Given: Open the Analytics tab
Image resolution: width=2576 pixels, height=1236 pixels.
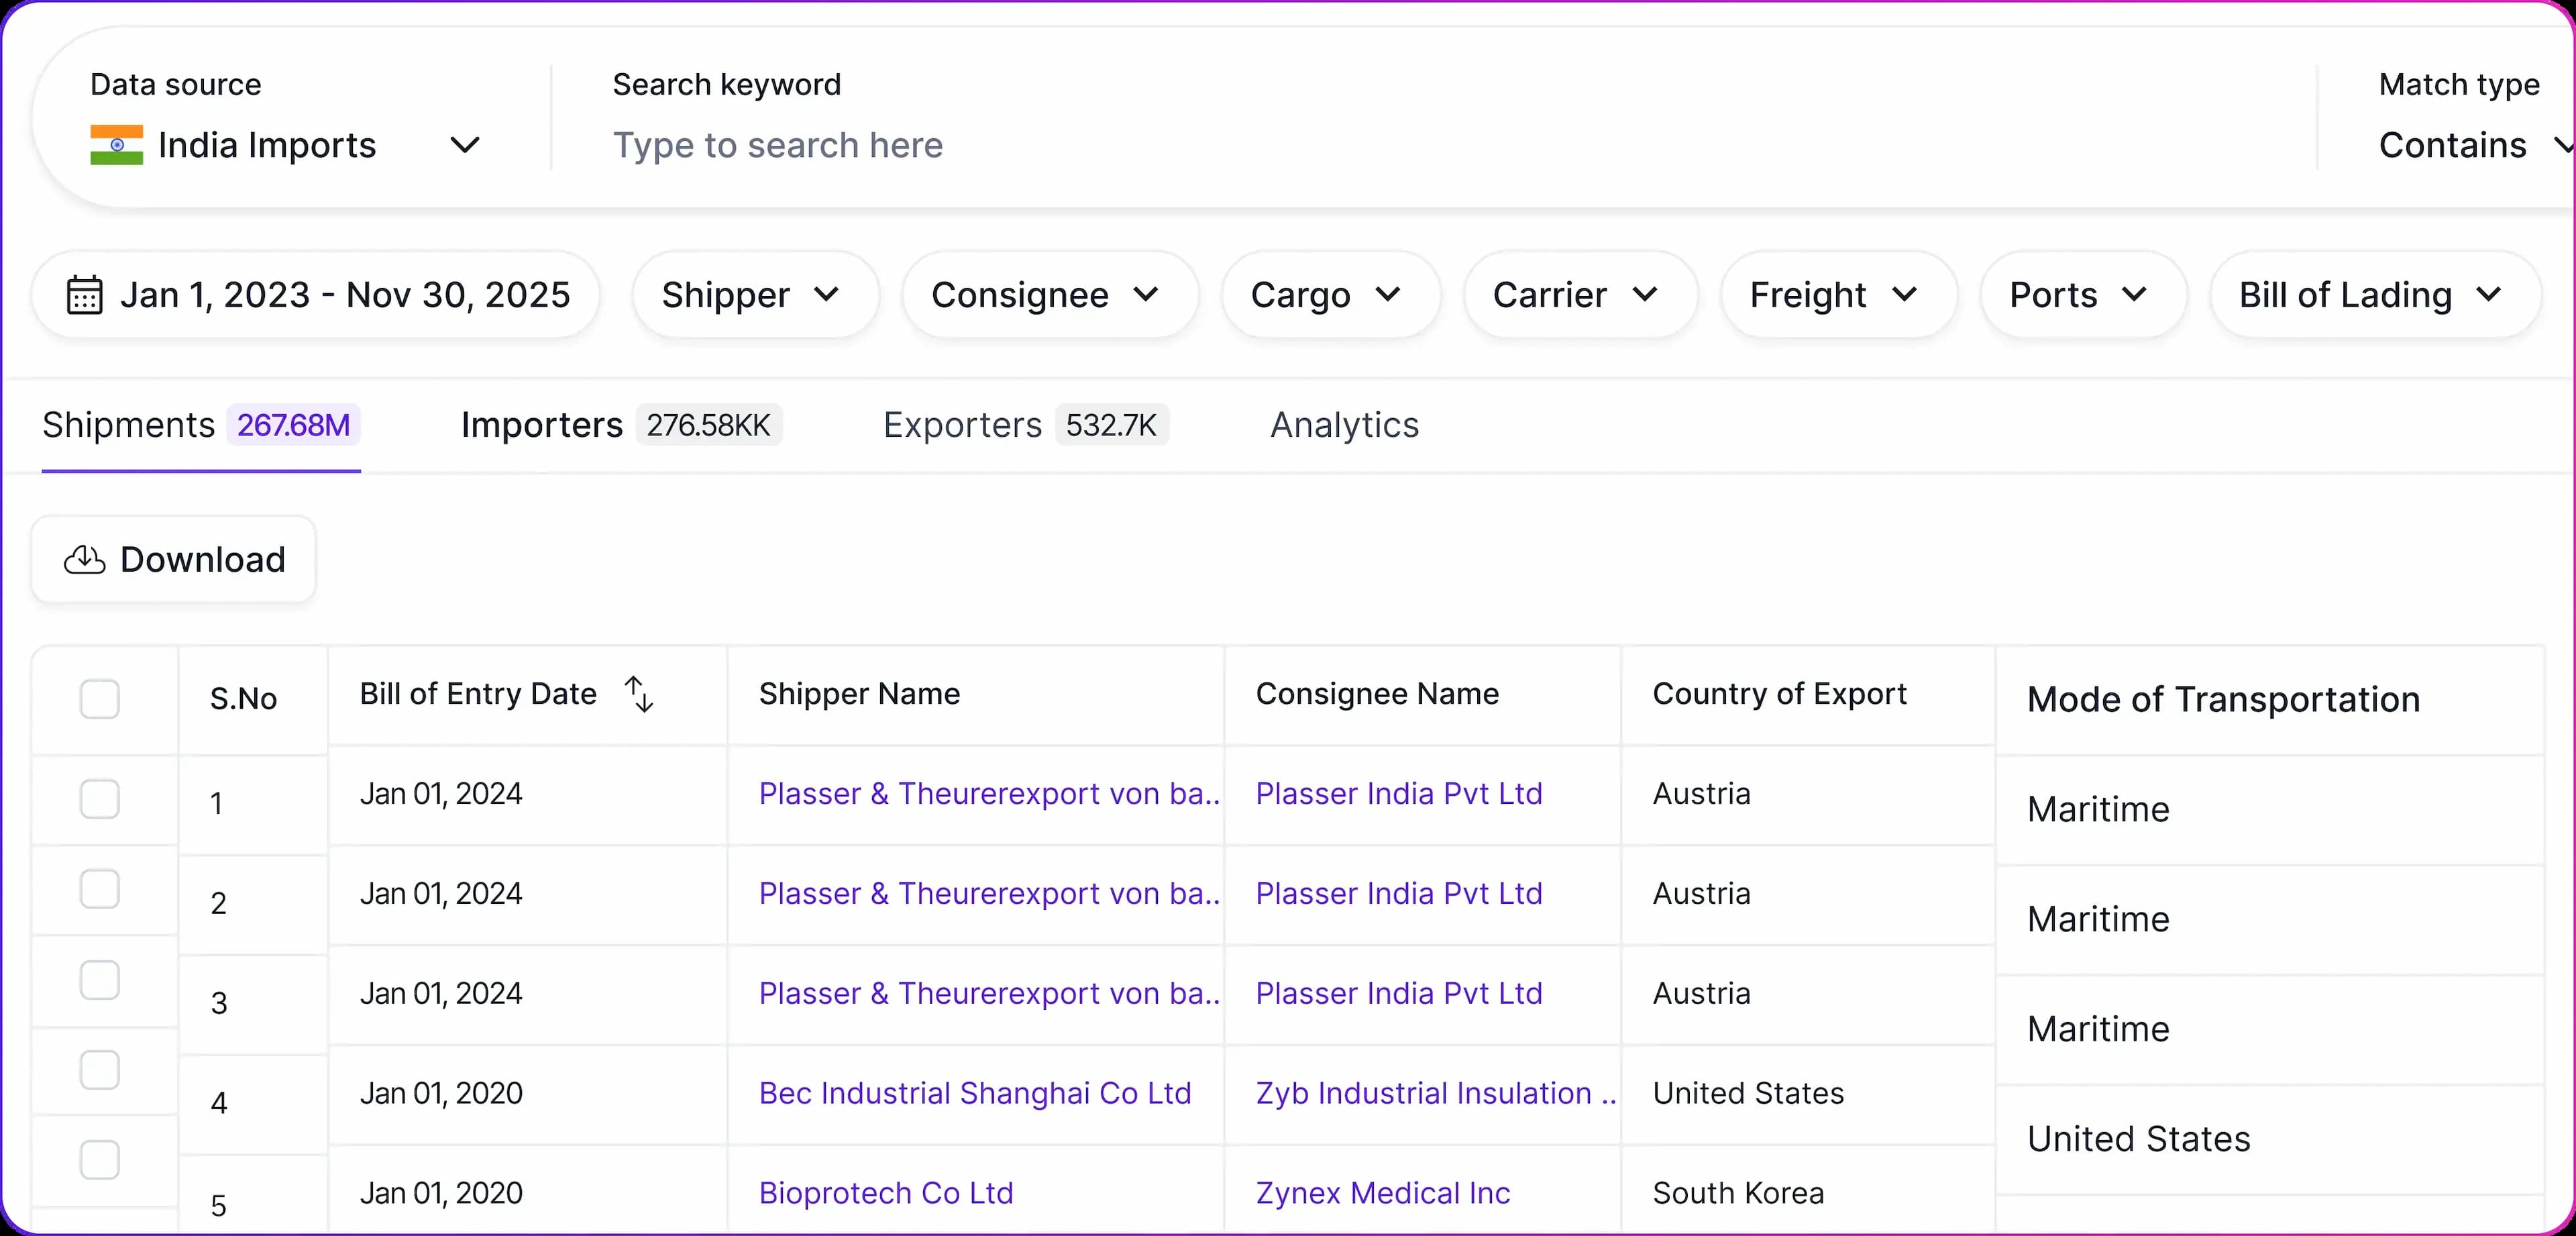Looking at the screenshot, I should [1344, 426].
